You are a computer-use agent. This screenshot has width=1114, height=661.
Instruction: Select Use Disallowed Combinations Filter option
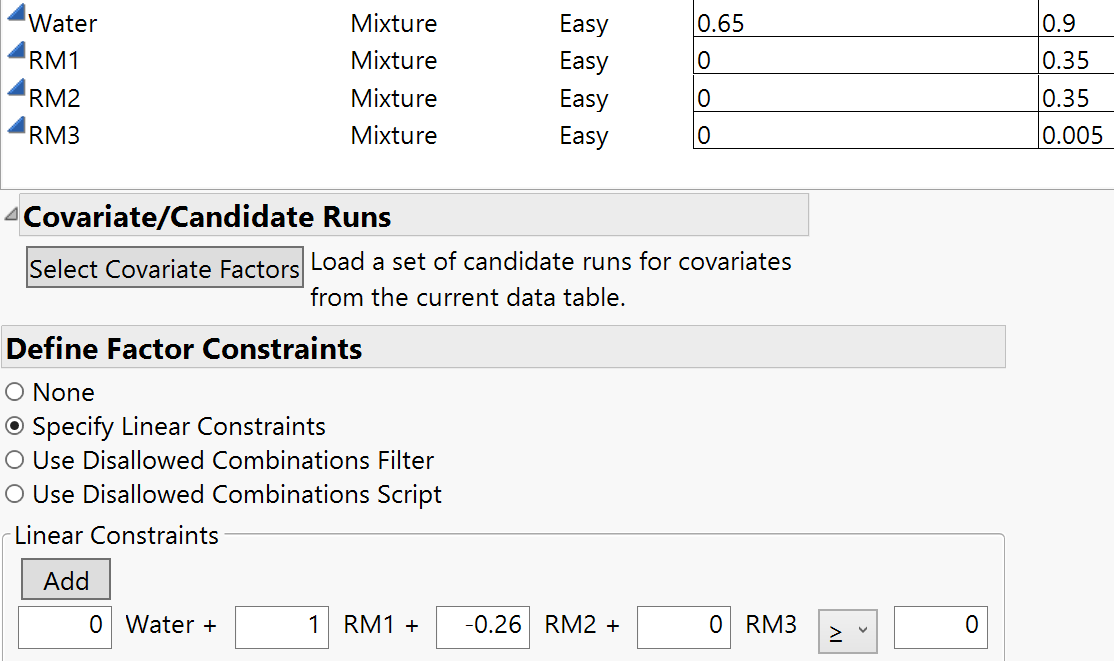click(x=15, y=460)
